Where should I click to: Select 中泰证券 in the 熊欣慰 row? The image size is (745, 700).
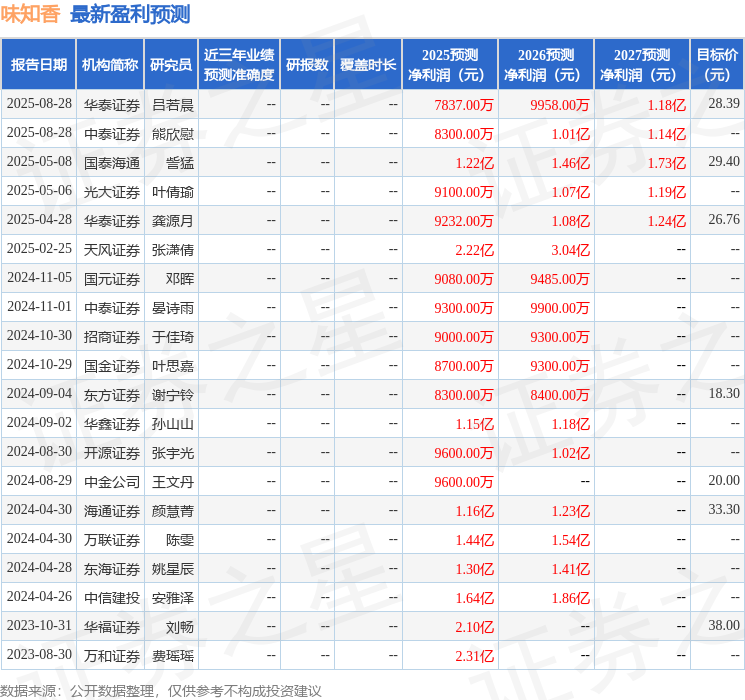[112, 134]
